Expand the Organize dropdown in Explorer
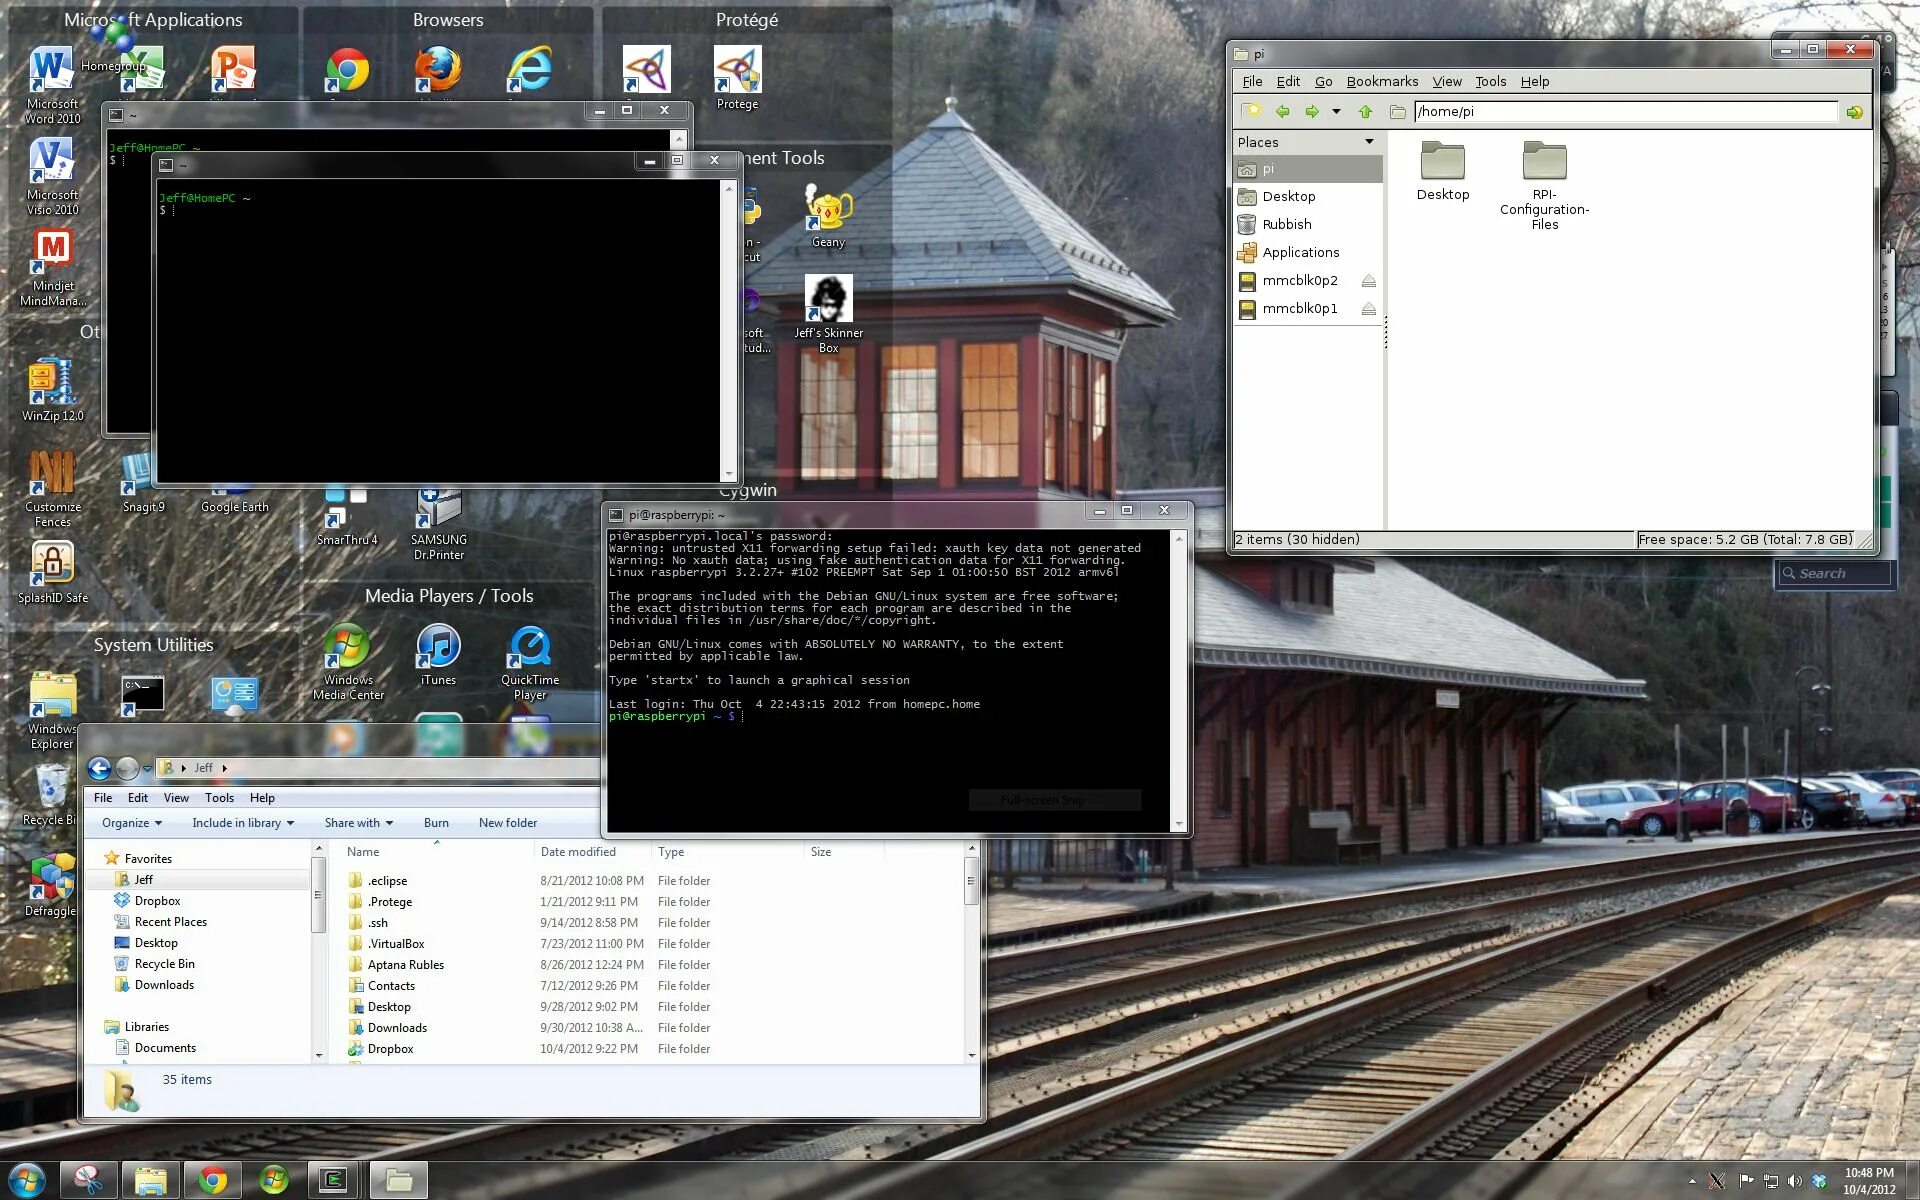The image size is (1920, 1200). point(132,823)
